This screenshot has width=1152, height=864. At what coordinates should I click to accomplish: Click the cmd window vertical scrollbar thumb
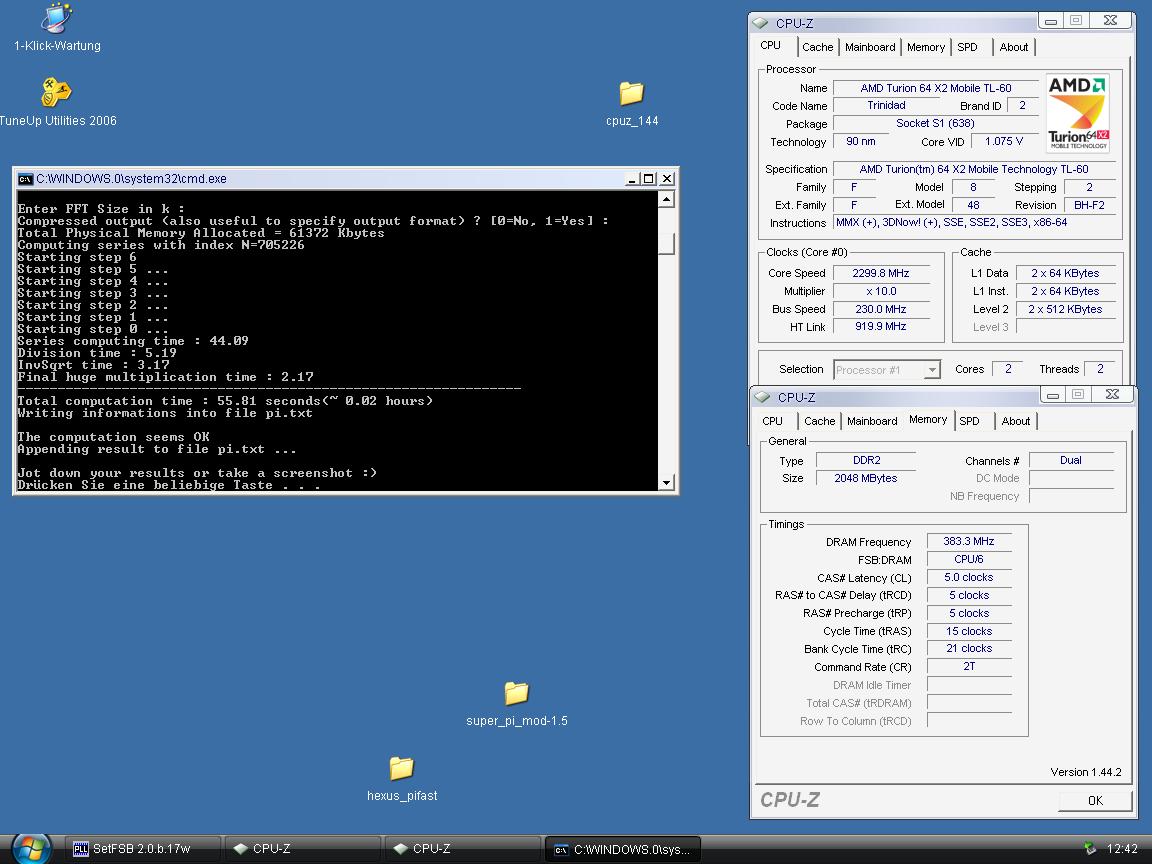[666, 244]
